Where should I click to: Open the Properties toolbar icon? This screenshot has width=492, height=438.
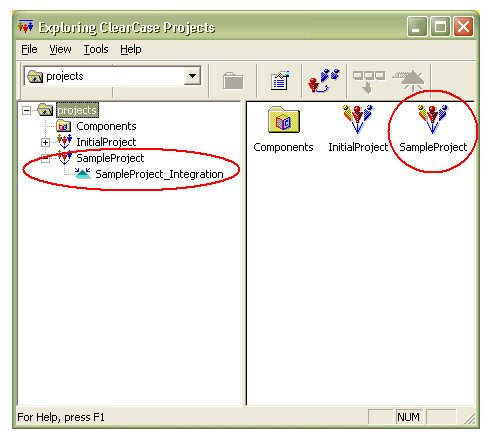coord(280,81)
